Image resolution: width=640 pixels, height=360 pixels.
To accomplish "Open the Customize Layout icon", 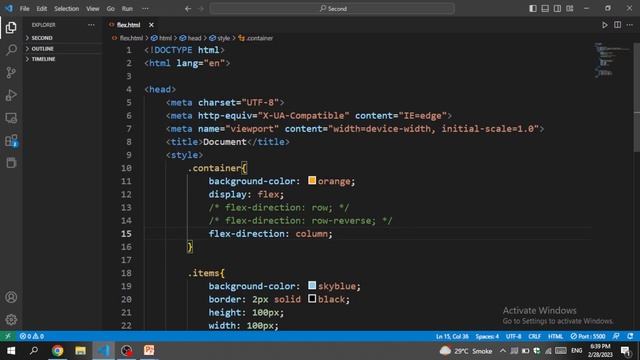I will [x=570, y=9].
